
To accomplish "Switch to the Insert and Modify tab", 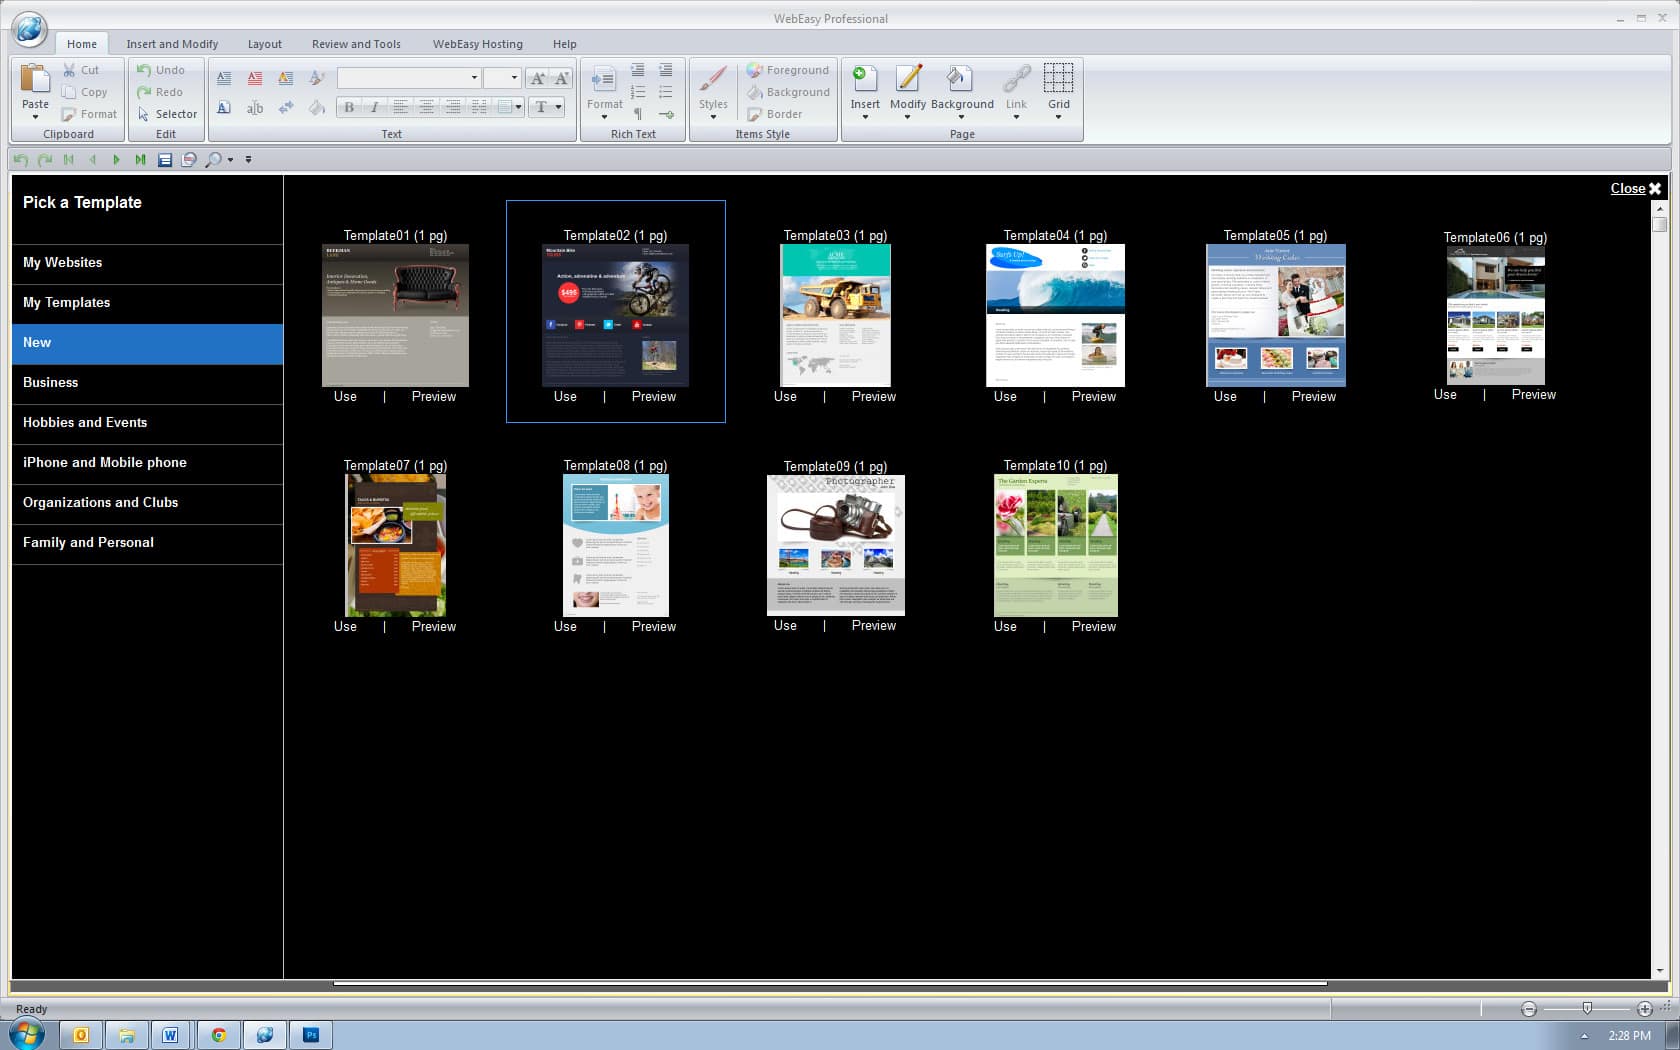I will (172, 44).
